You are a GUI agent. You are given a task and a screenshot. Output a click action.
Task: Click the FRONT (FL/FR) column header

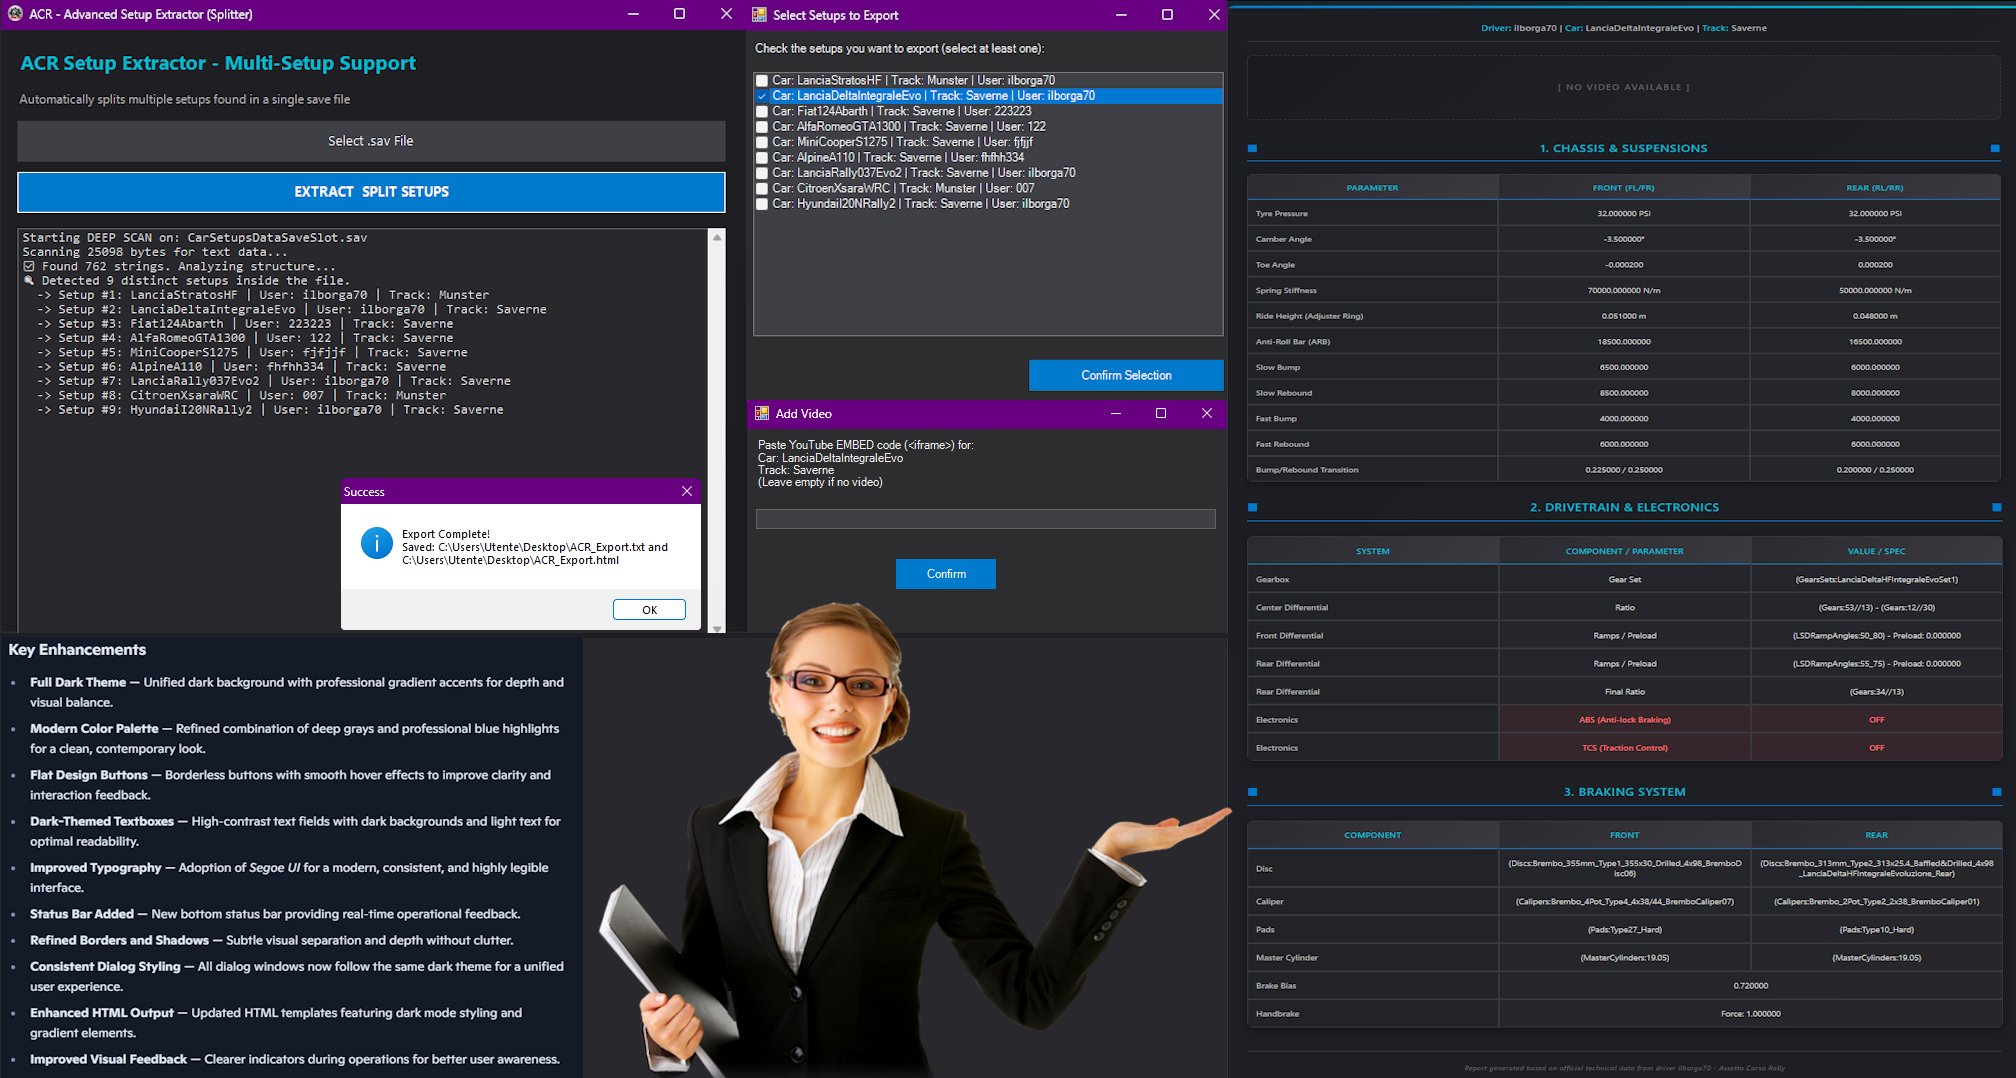(1623, 188)
